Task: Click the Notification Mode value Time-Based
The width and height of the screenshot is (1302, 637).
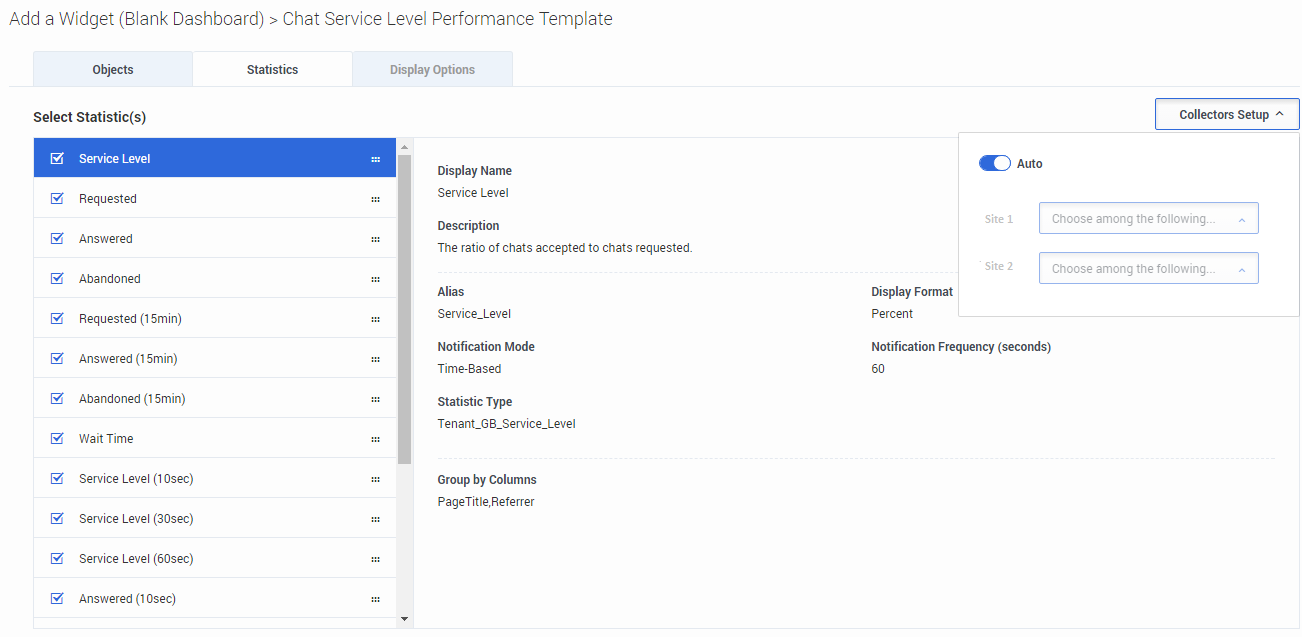Action: 469,369
